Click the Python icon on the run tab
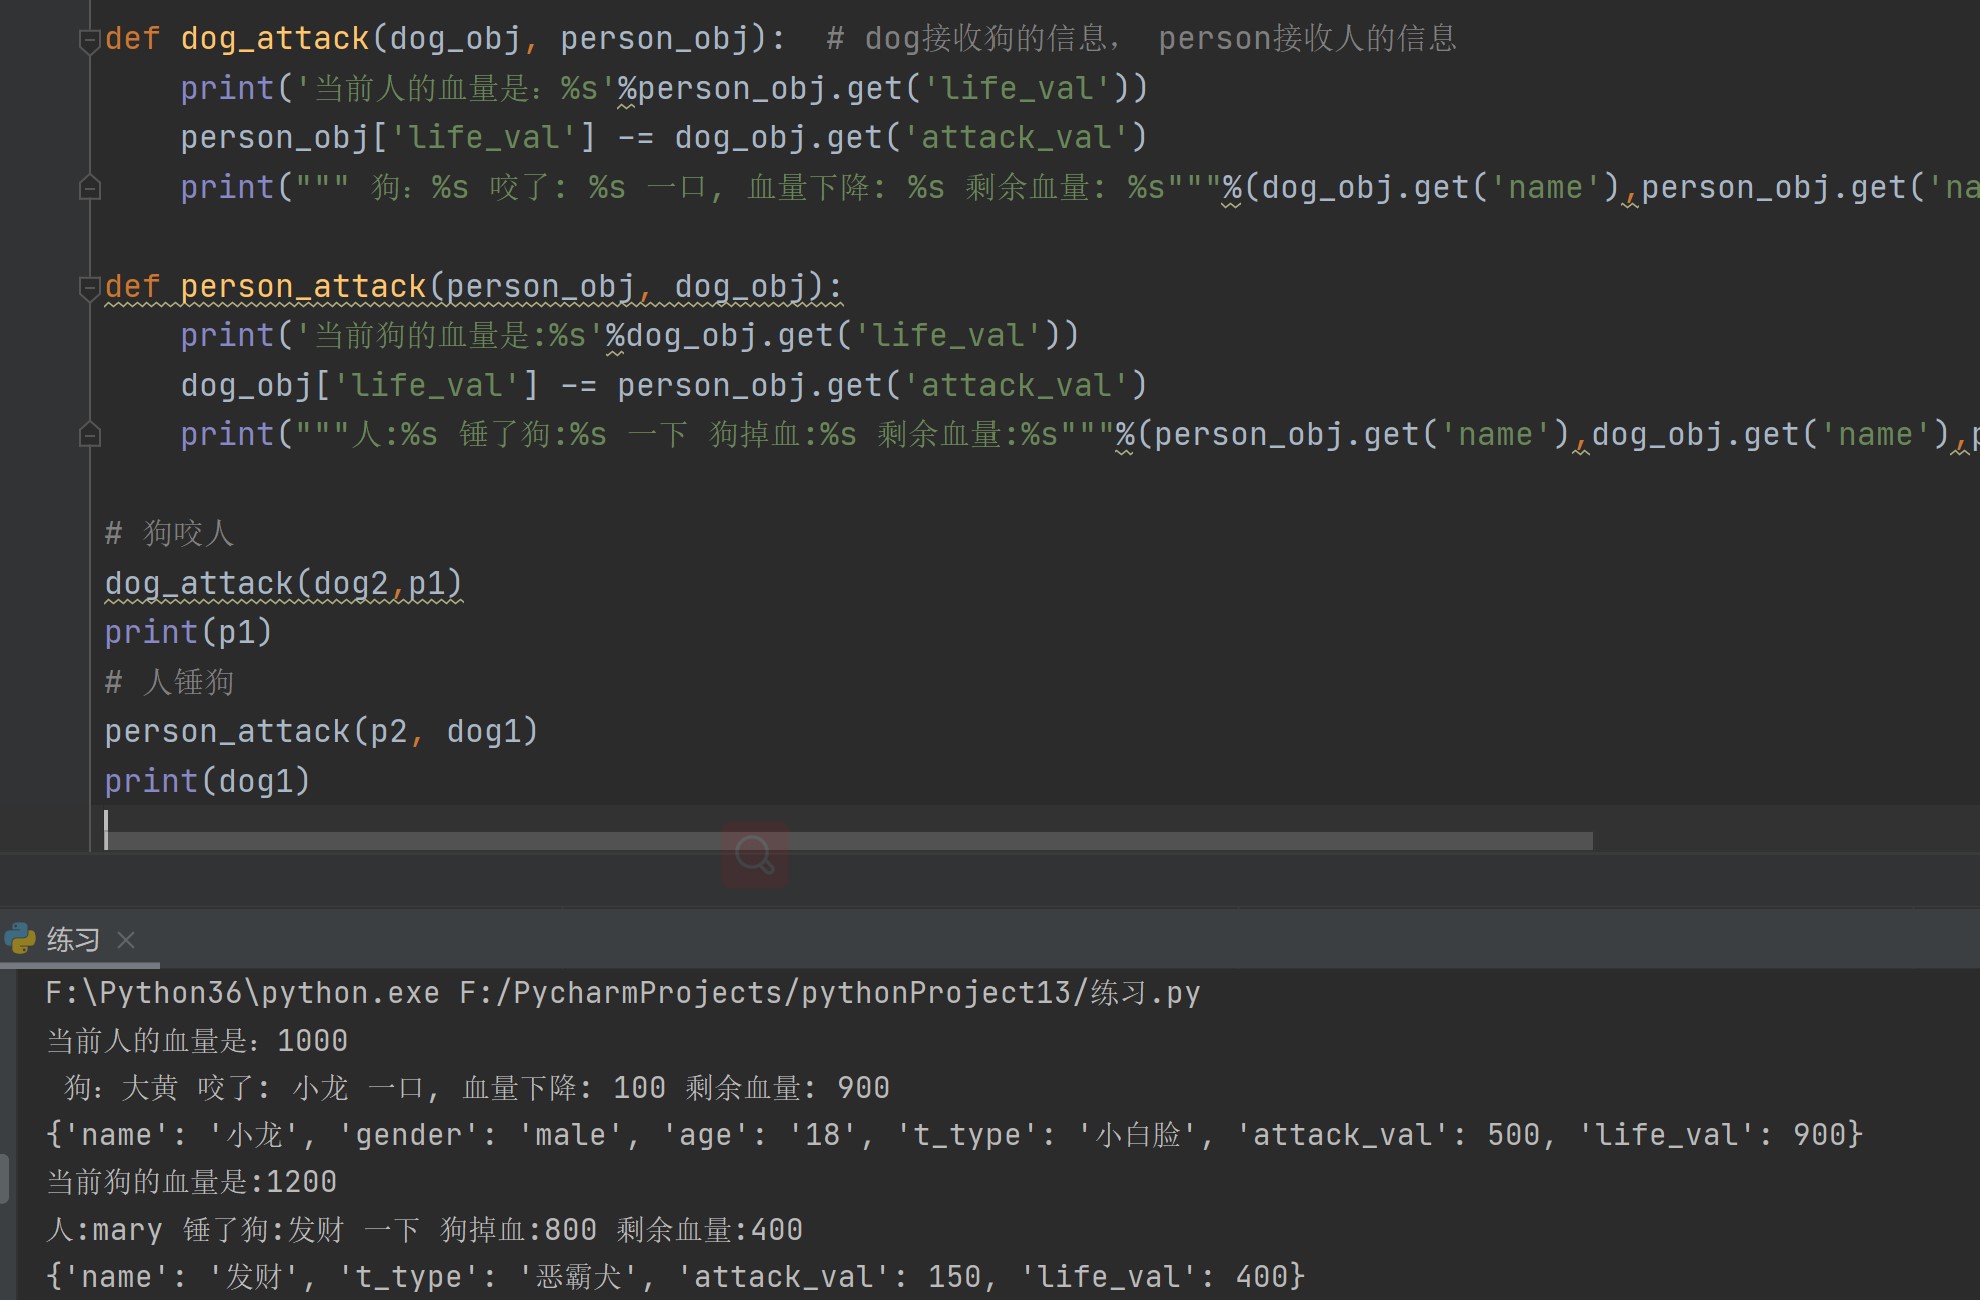 click(20, 939)
